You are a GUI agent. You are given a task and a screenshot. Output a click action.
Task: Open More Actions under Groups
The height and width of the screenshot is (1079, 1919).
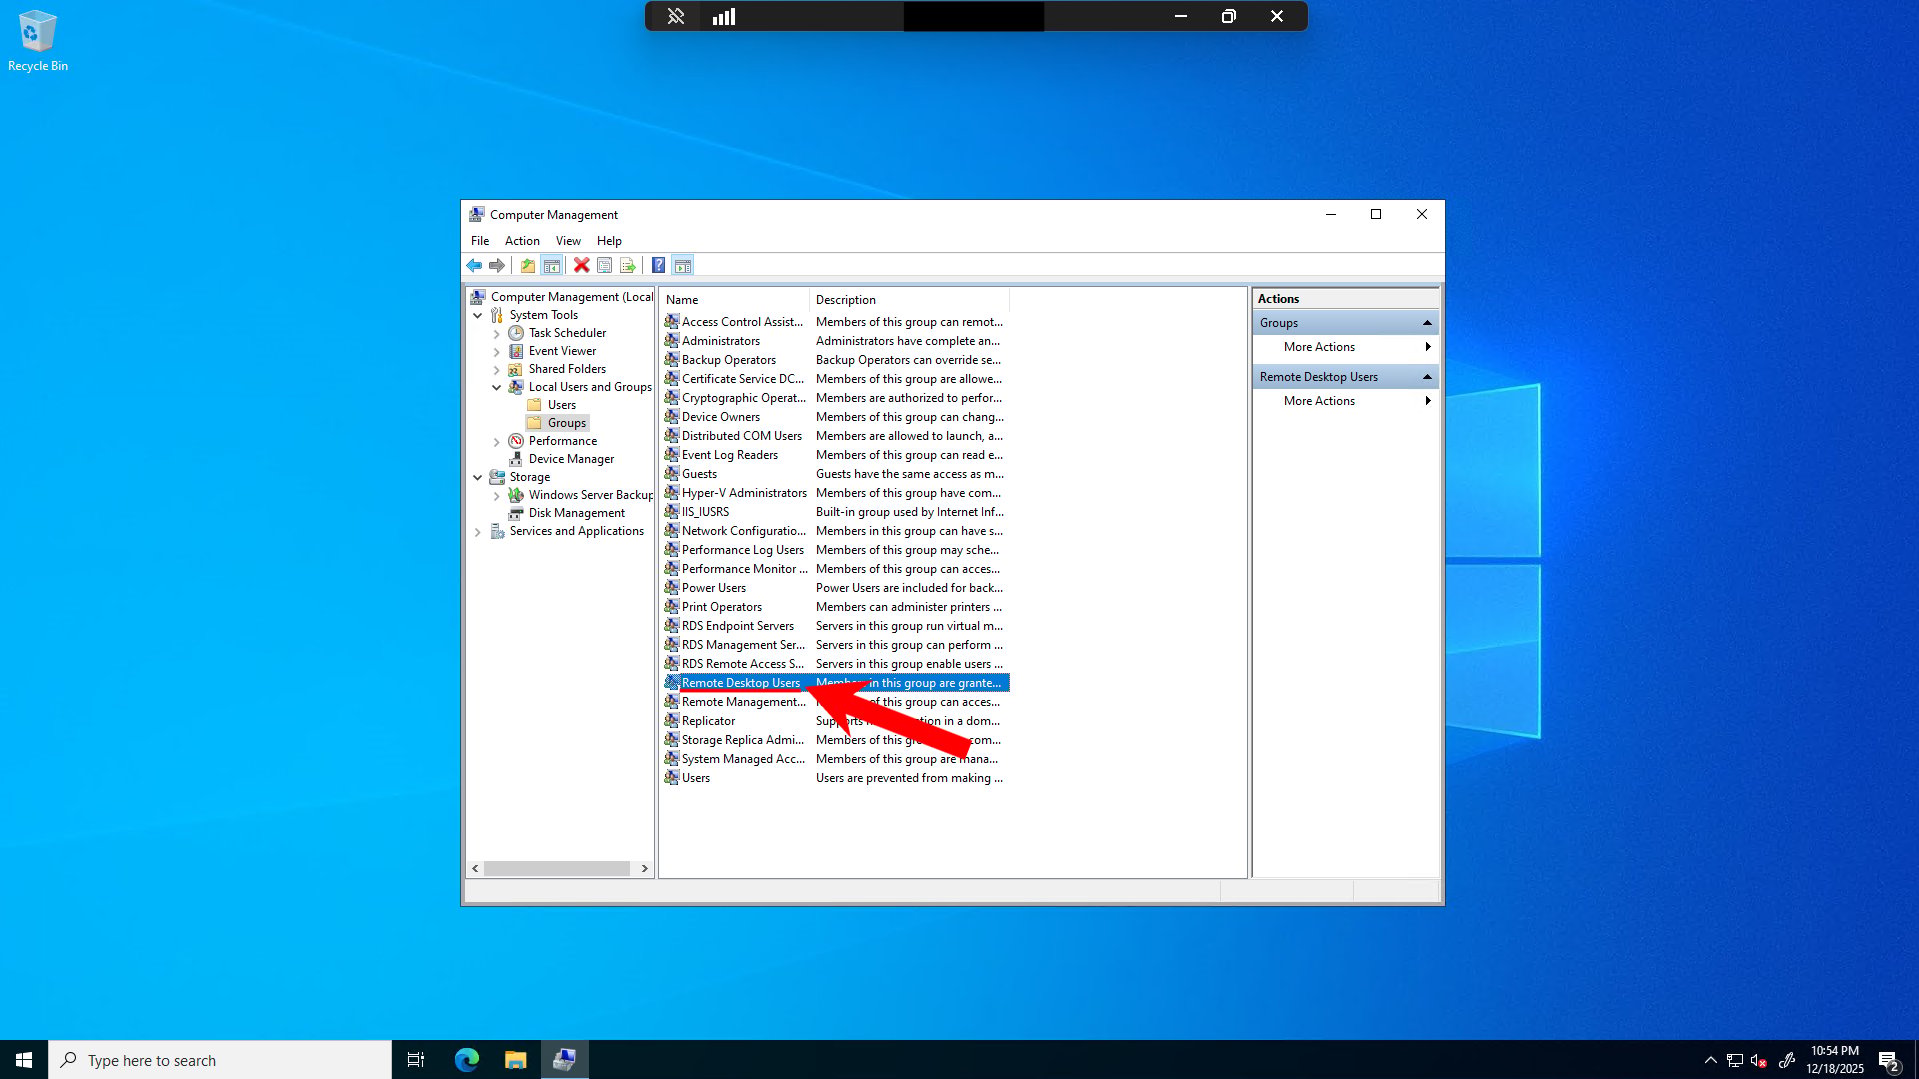[x=1345, y=347]
